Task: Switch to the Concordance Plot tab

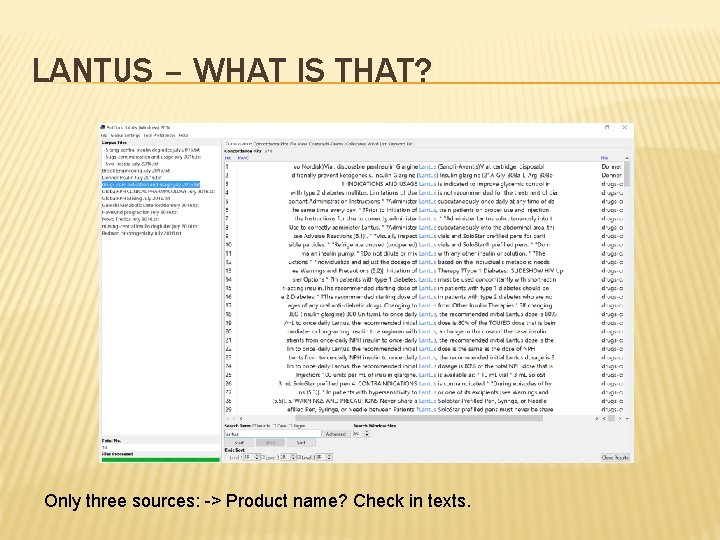Action: click(x=271, y=144)
